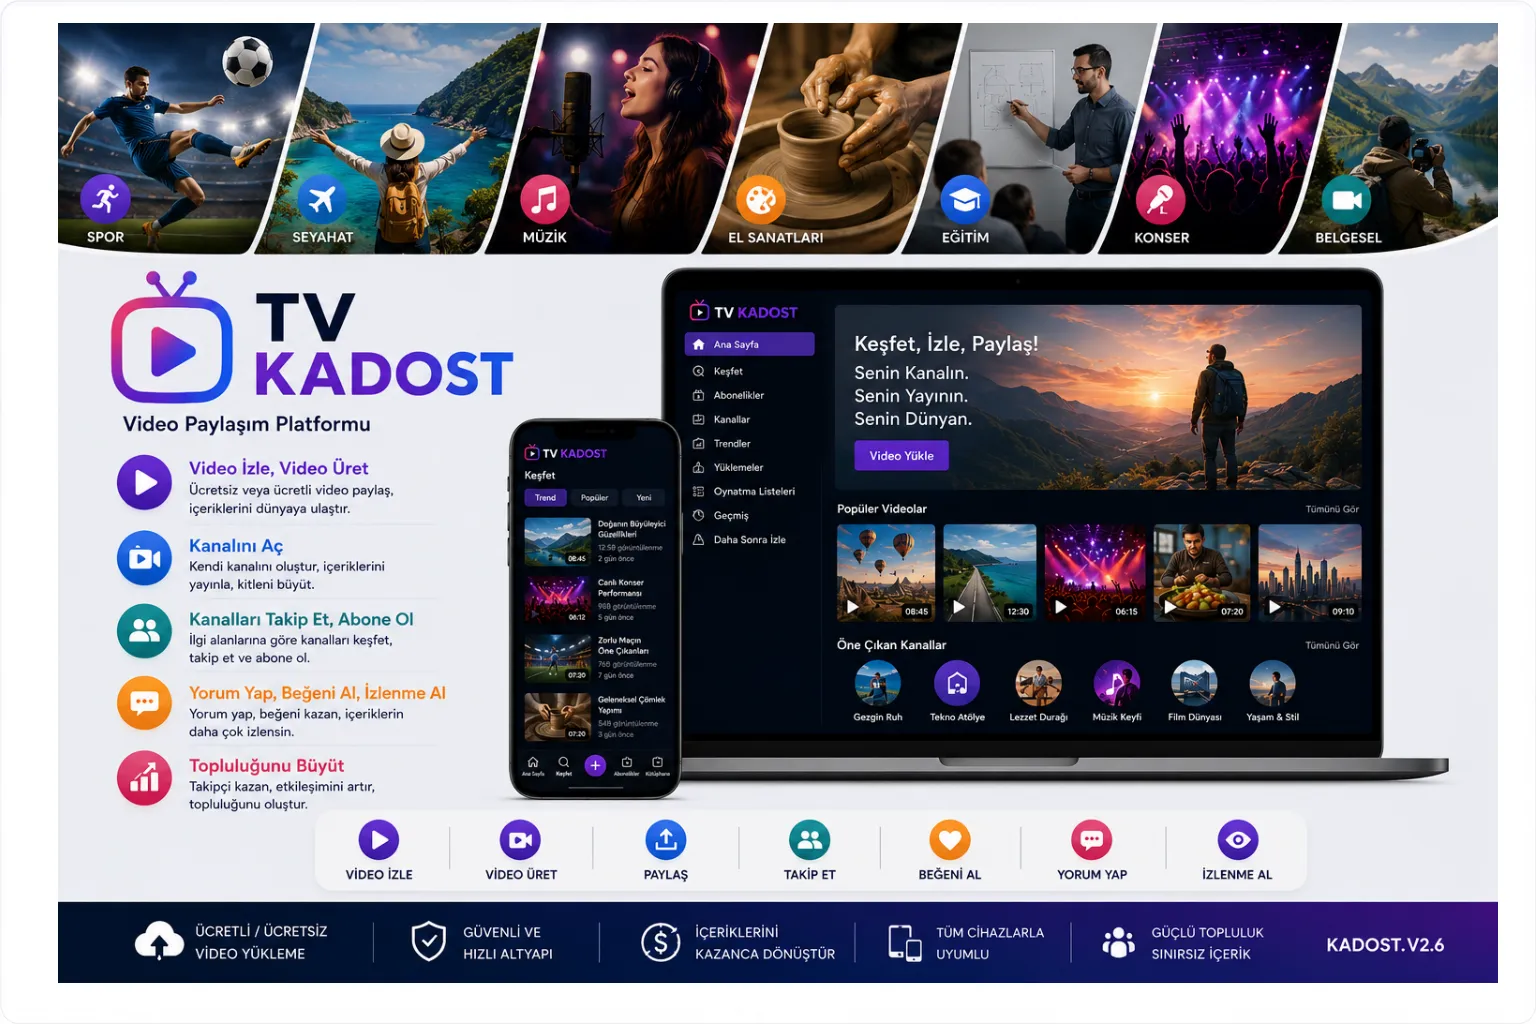This screenshot has height=1024, width=1536.
Task: Click the İZLENME AL eye icon
Action: [1238, 840]
